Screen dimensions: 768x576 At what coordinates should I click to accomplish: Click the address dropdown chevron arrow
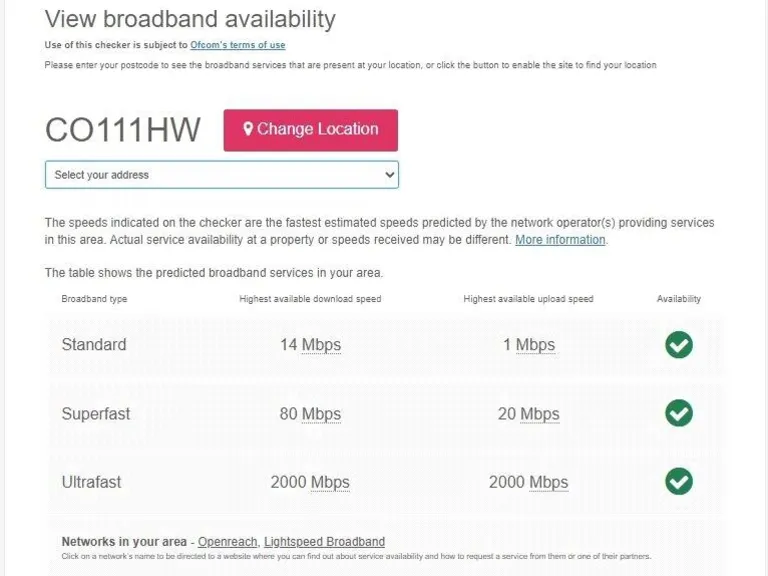389,175
